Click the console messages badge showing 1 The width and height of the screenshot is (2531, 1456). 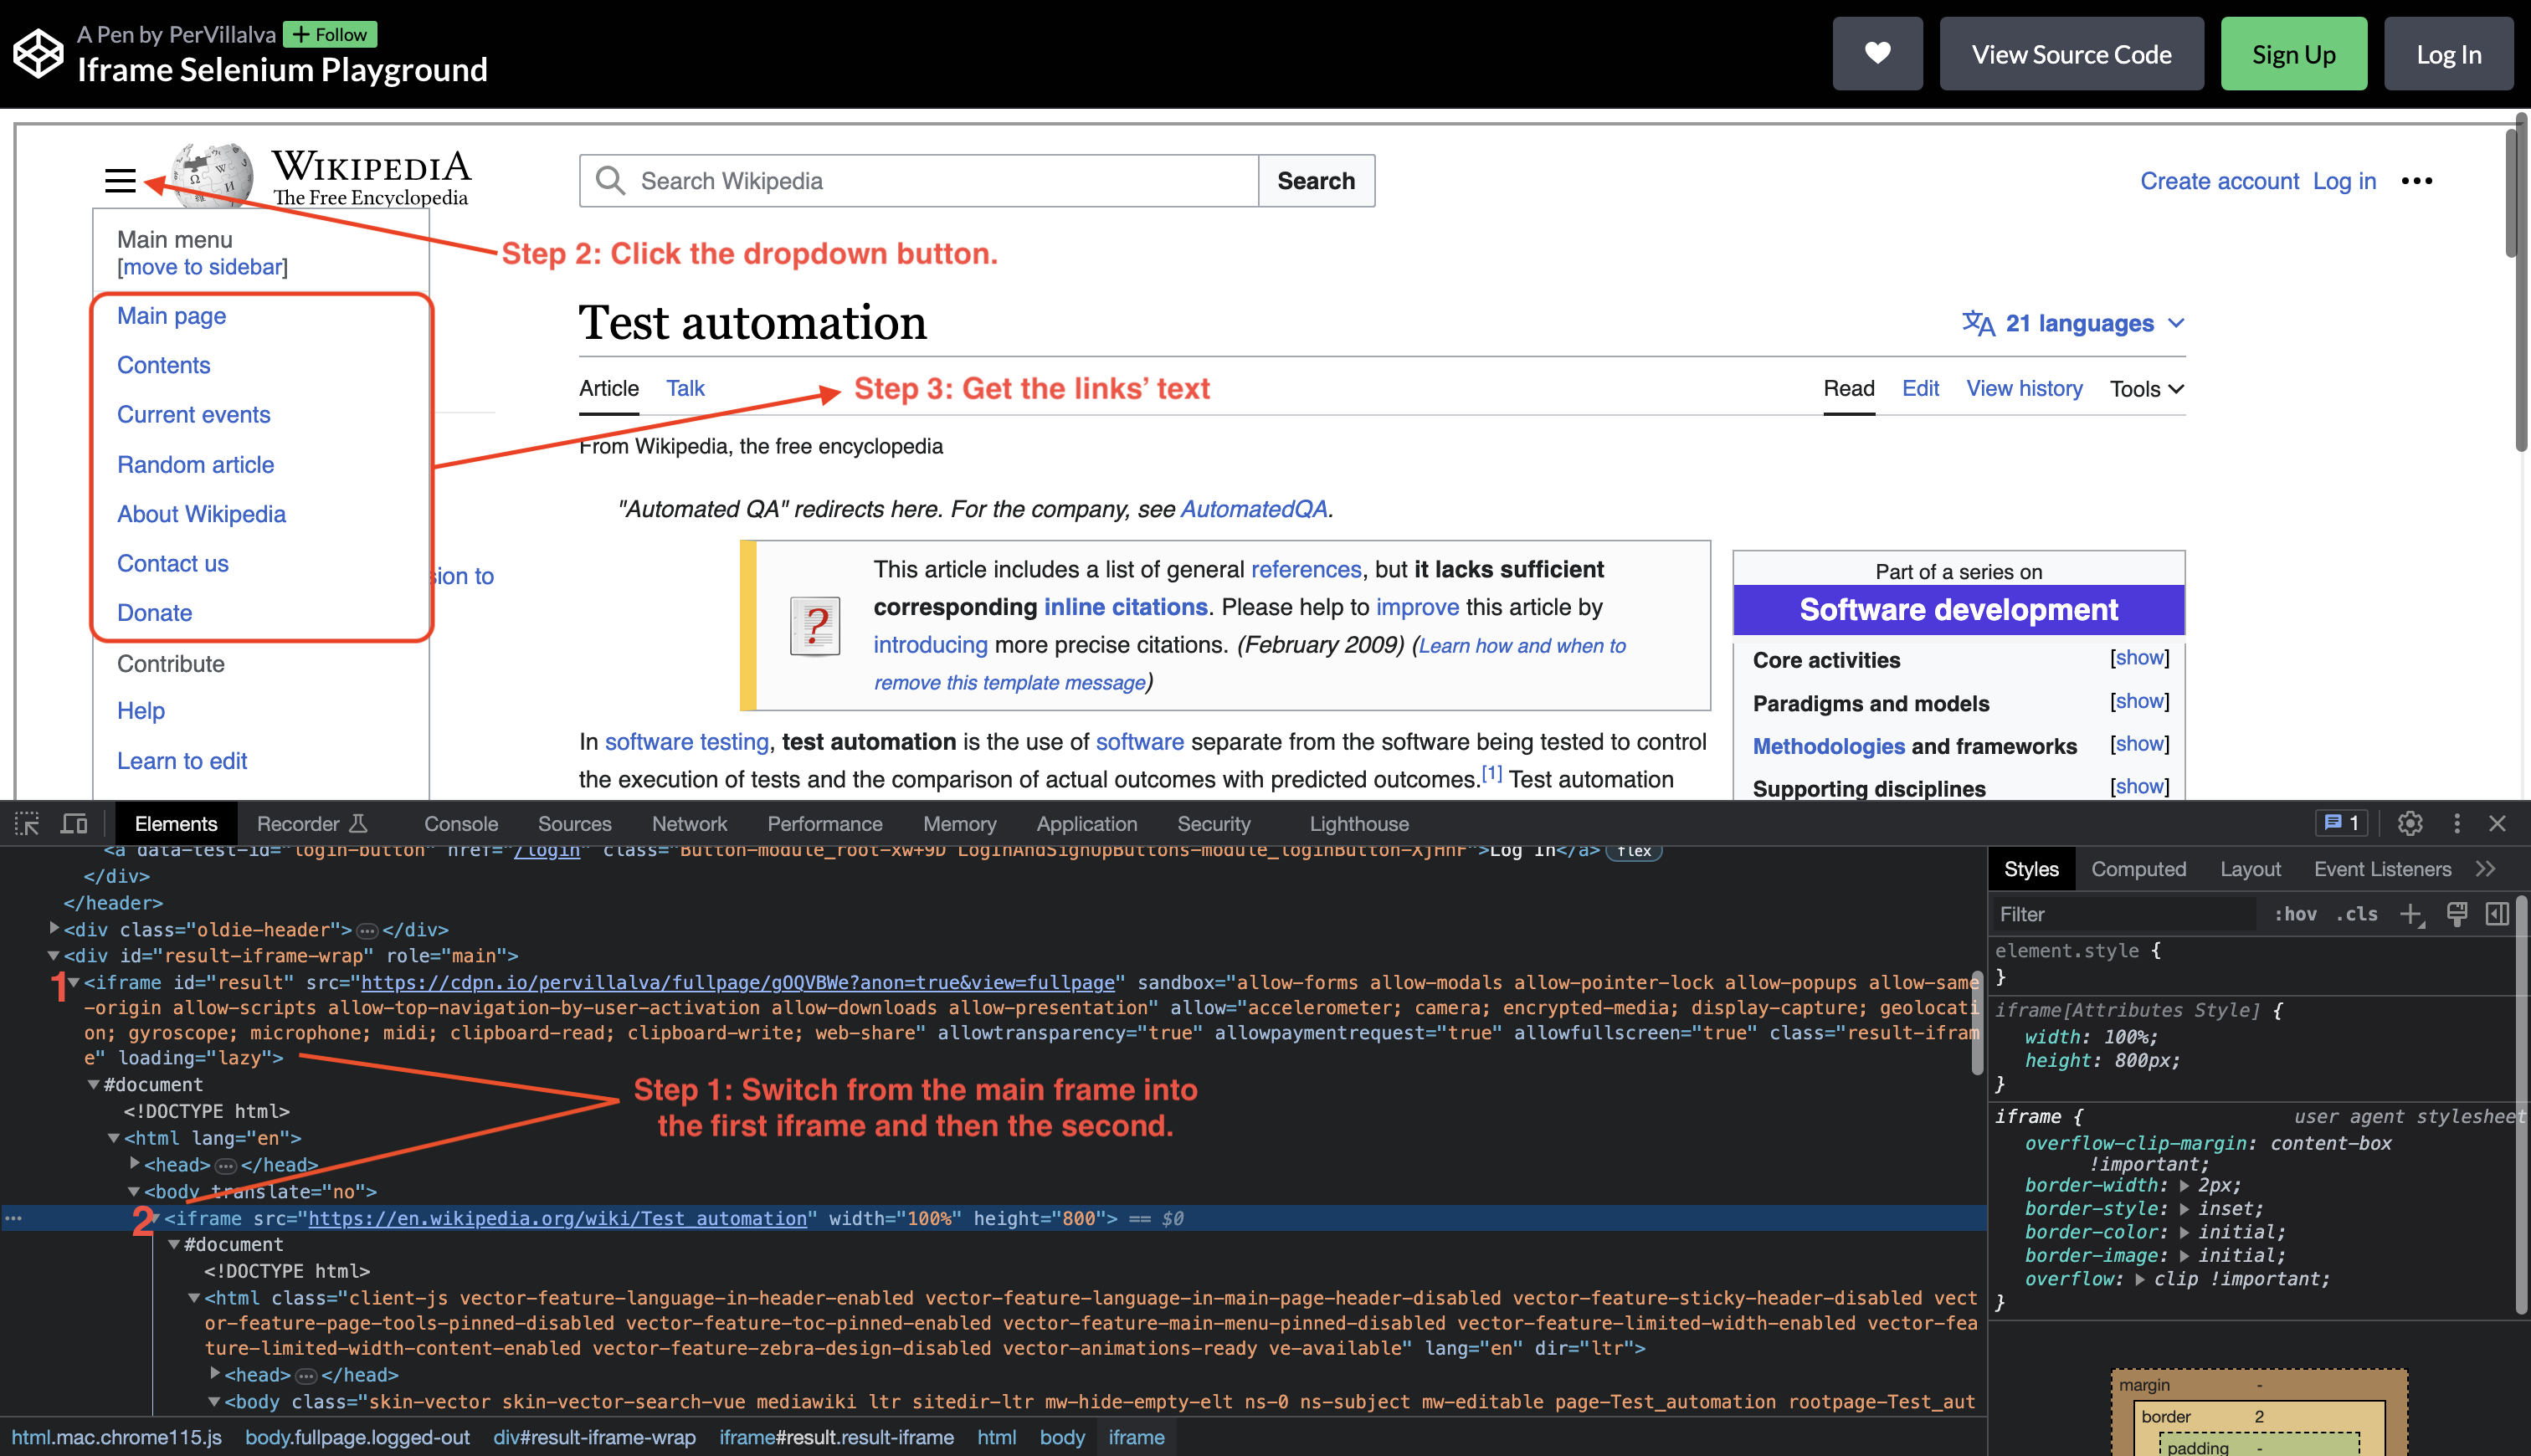(2341, 822)
